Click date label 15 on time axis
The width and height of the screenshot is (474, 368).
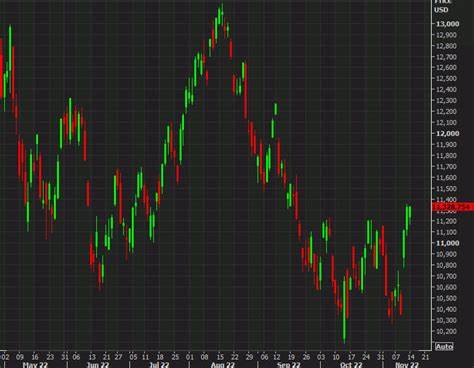tap(220, 357)
